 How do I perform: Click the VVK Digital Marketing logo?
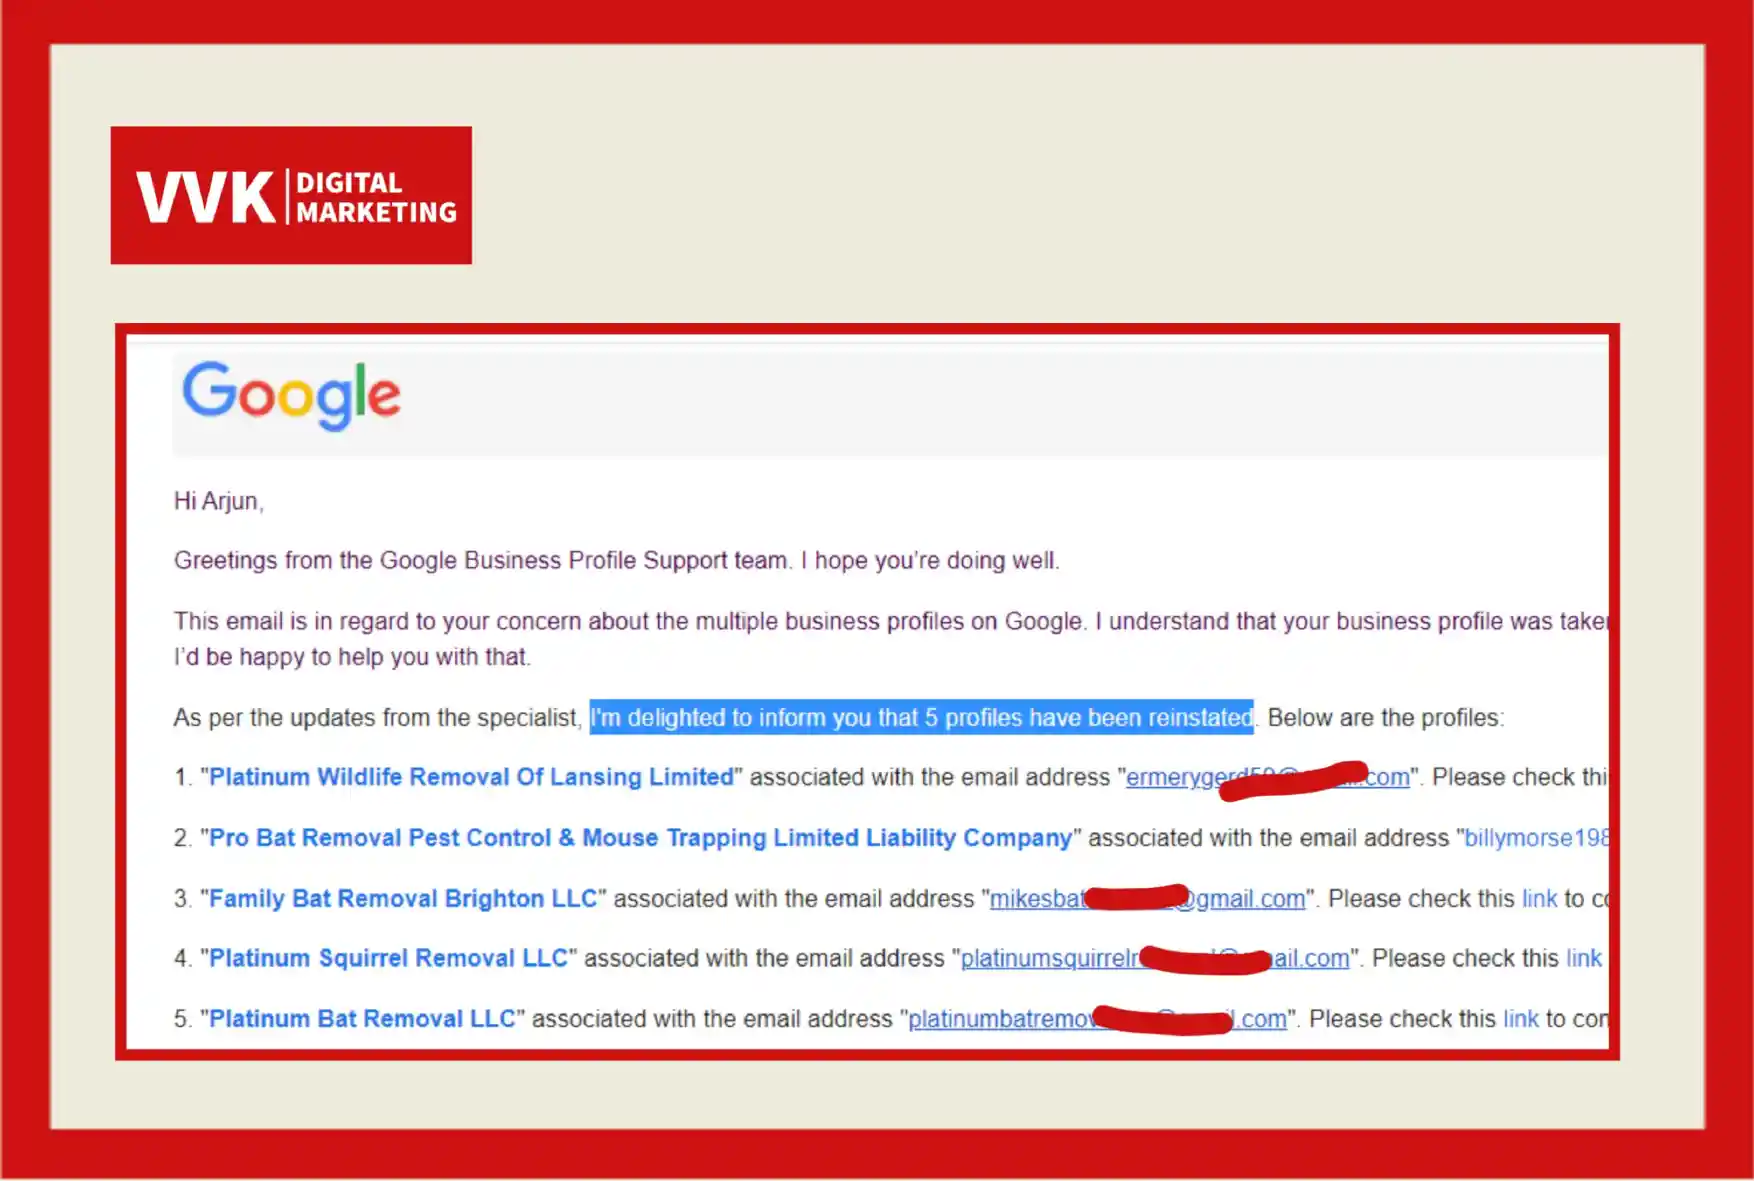pyautogui.click(x=291, y=196)
